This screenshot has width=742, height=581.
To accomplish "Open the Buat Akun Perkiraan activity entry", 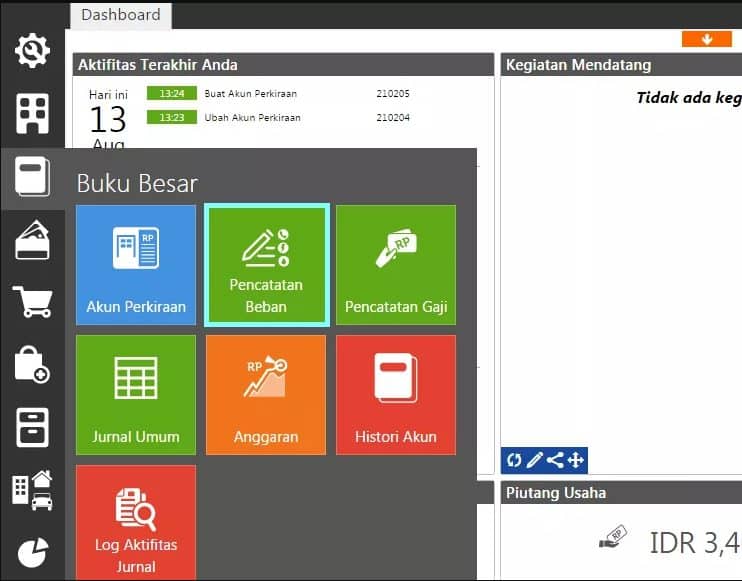I will [251, 94].
